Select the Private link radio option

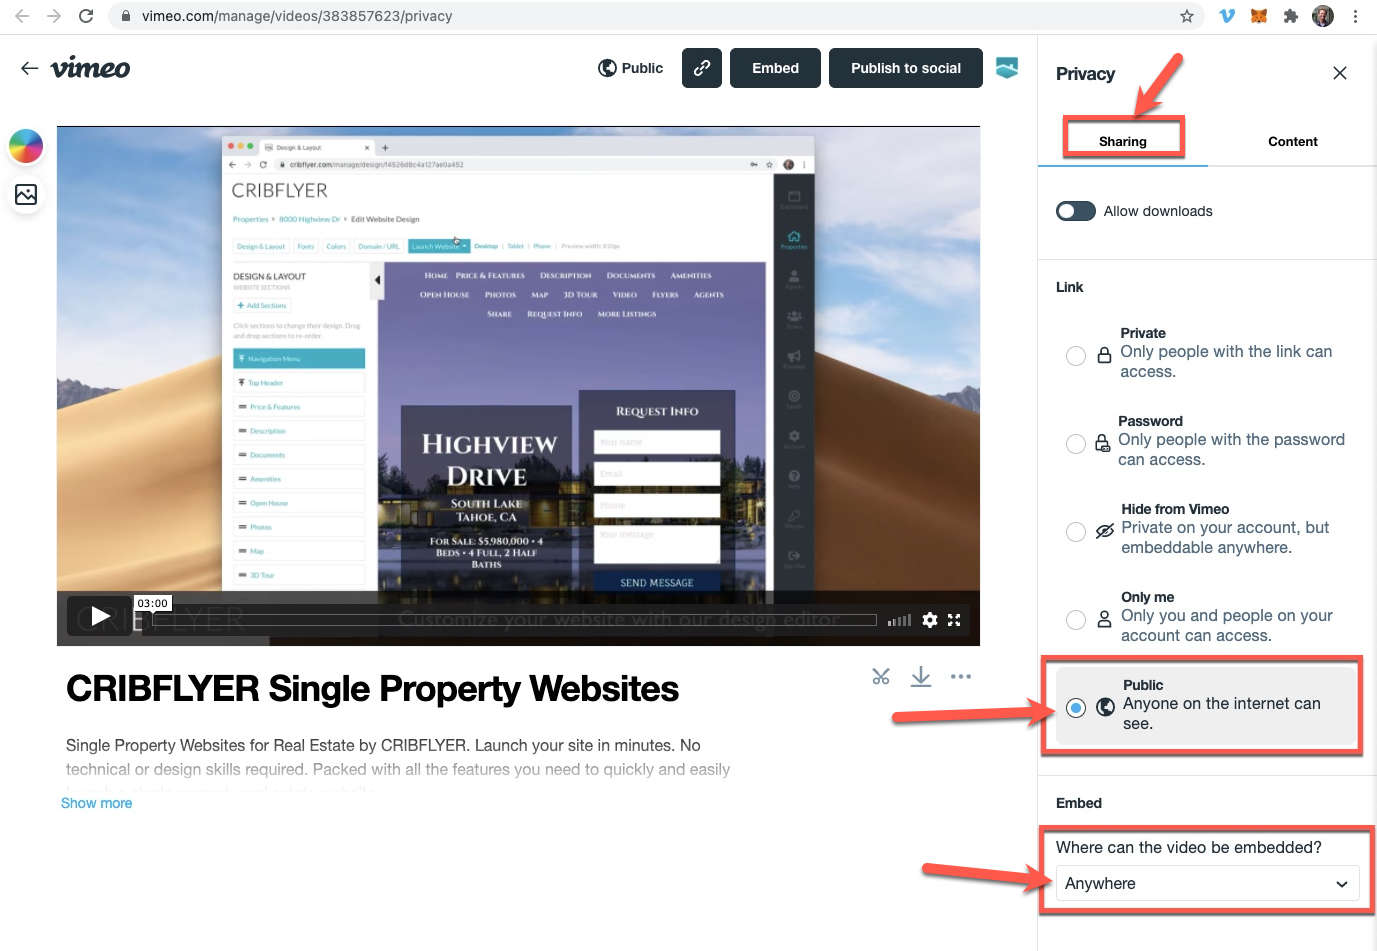[1076, 356]
